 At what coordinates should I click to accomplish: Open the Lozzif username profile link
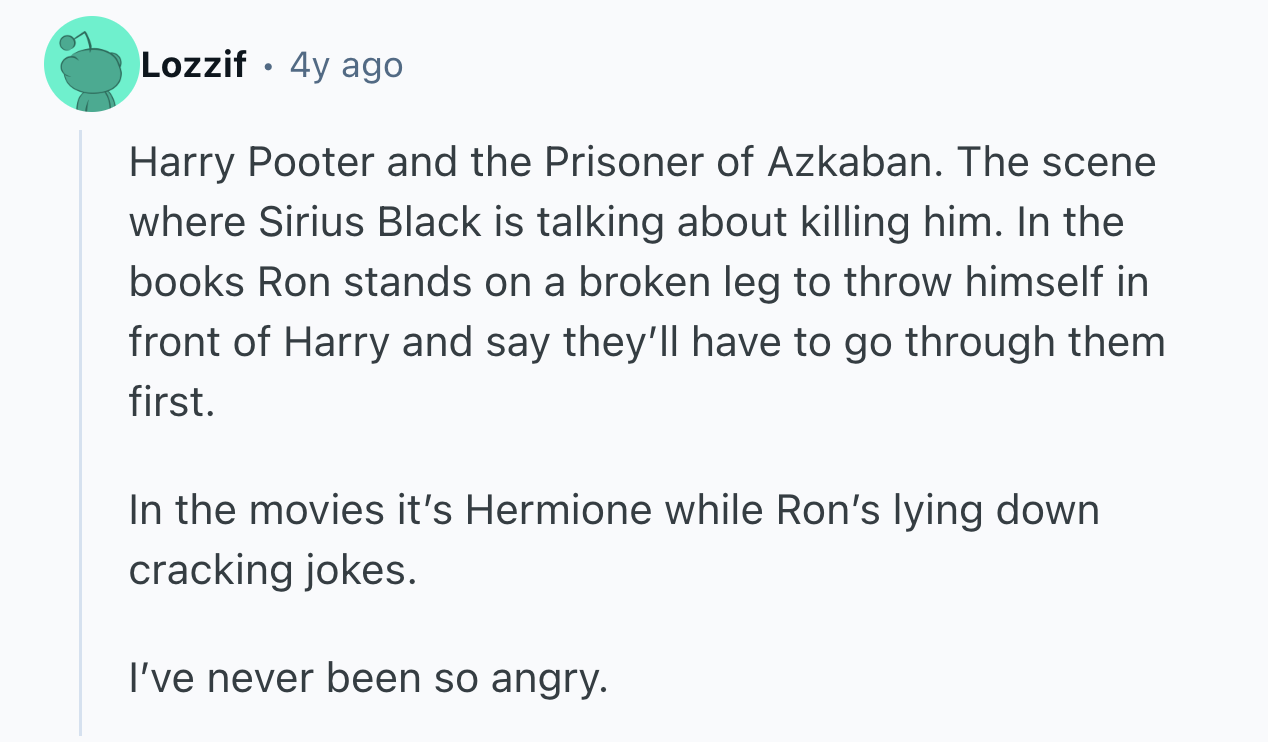point(193,66)
